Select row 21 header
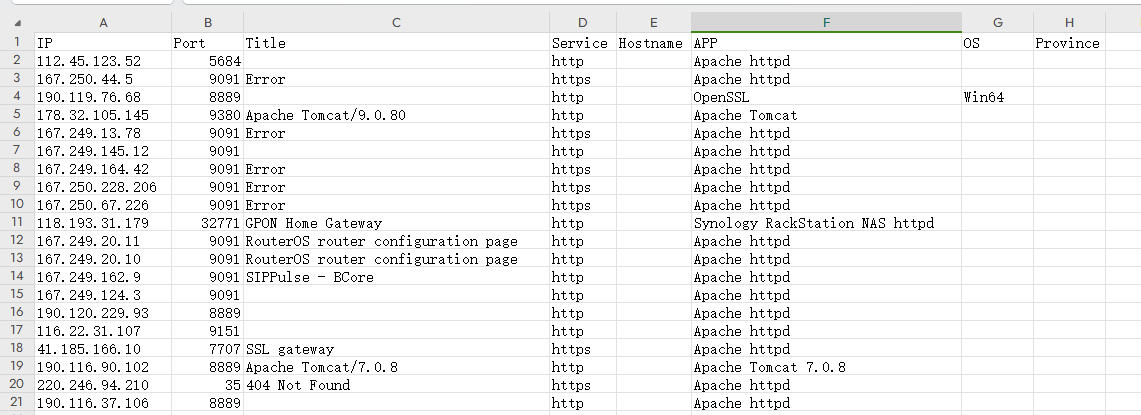 point(17,402)
